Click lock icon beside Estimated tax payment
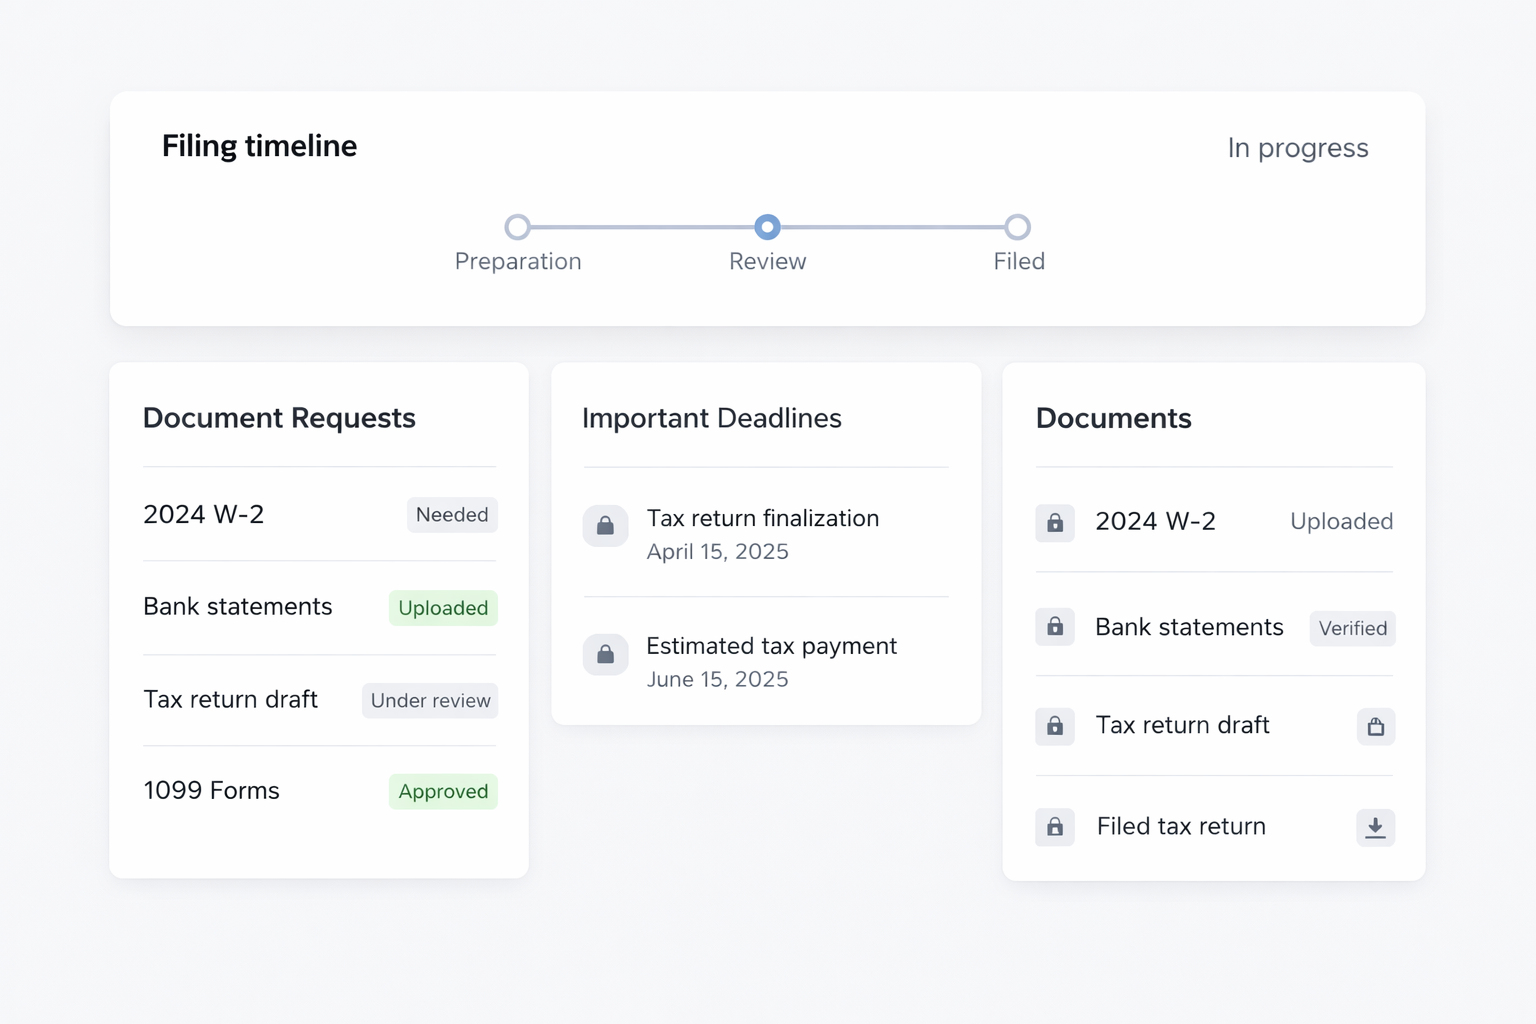 tap(605, 655)
